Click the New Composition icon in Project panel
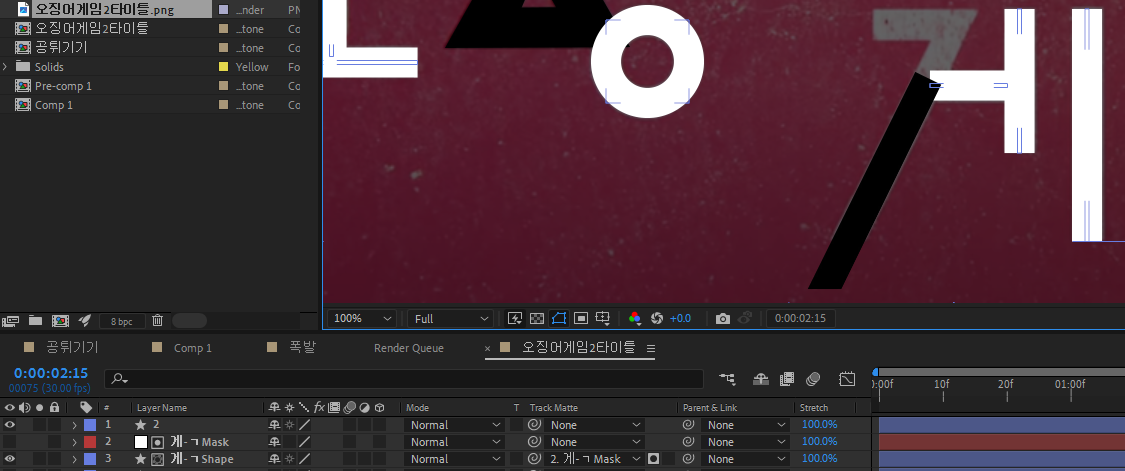The image size is (1125, 471). 60,320
